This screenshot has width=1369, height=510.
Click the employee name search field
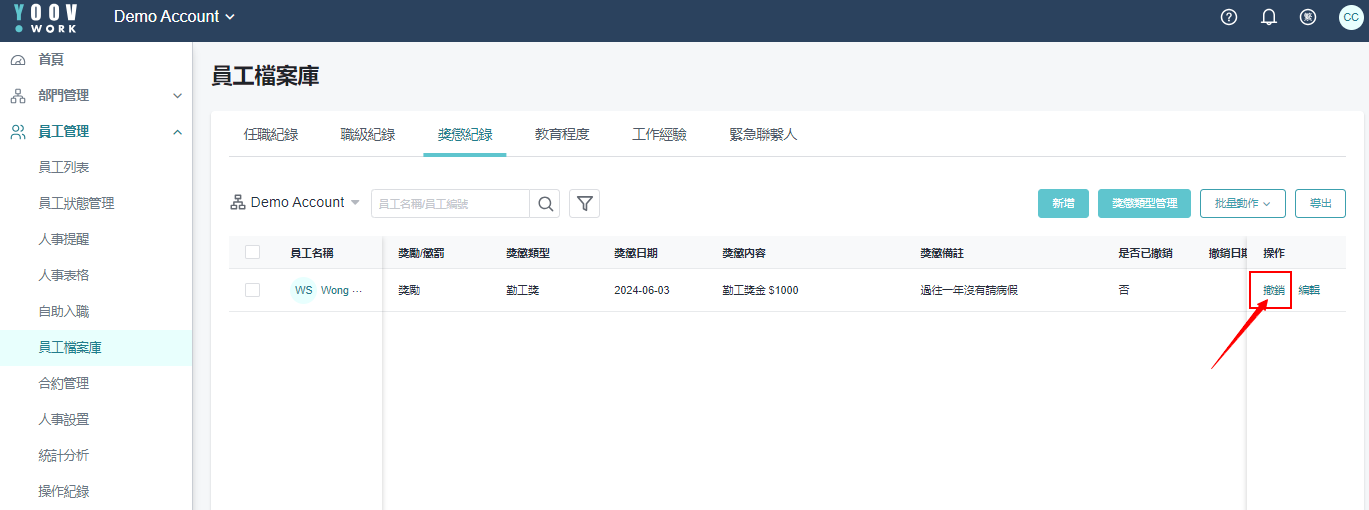pos(450,204)
